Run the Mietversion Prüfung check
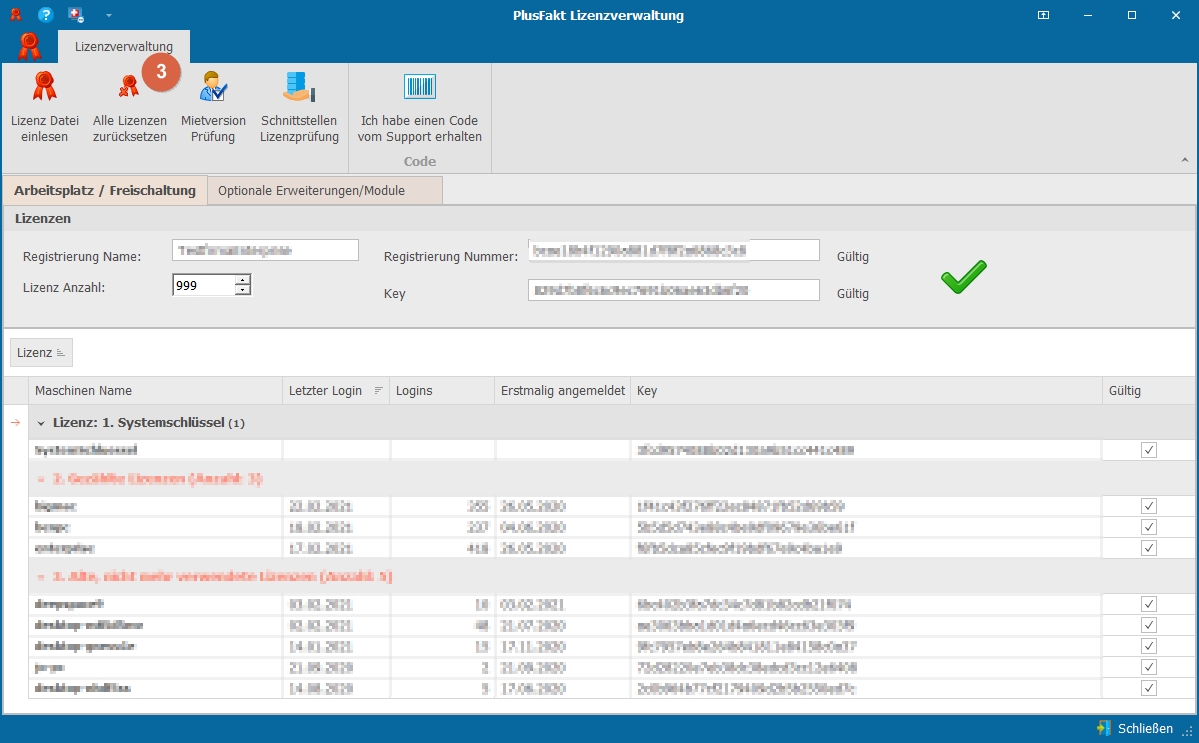The height and width of the screenshot is (743, 1199). [213, 107]
